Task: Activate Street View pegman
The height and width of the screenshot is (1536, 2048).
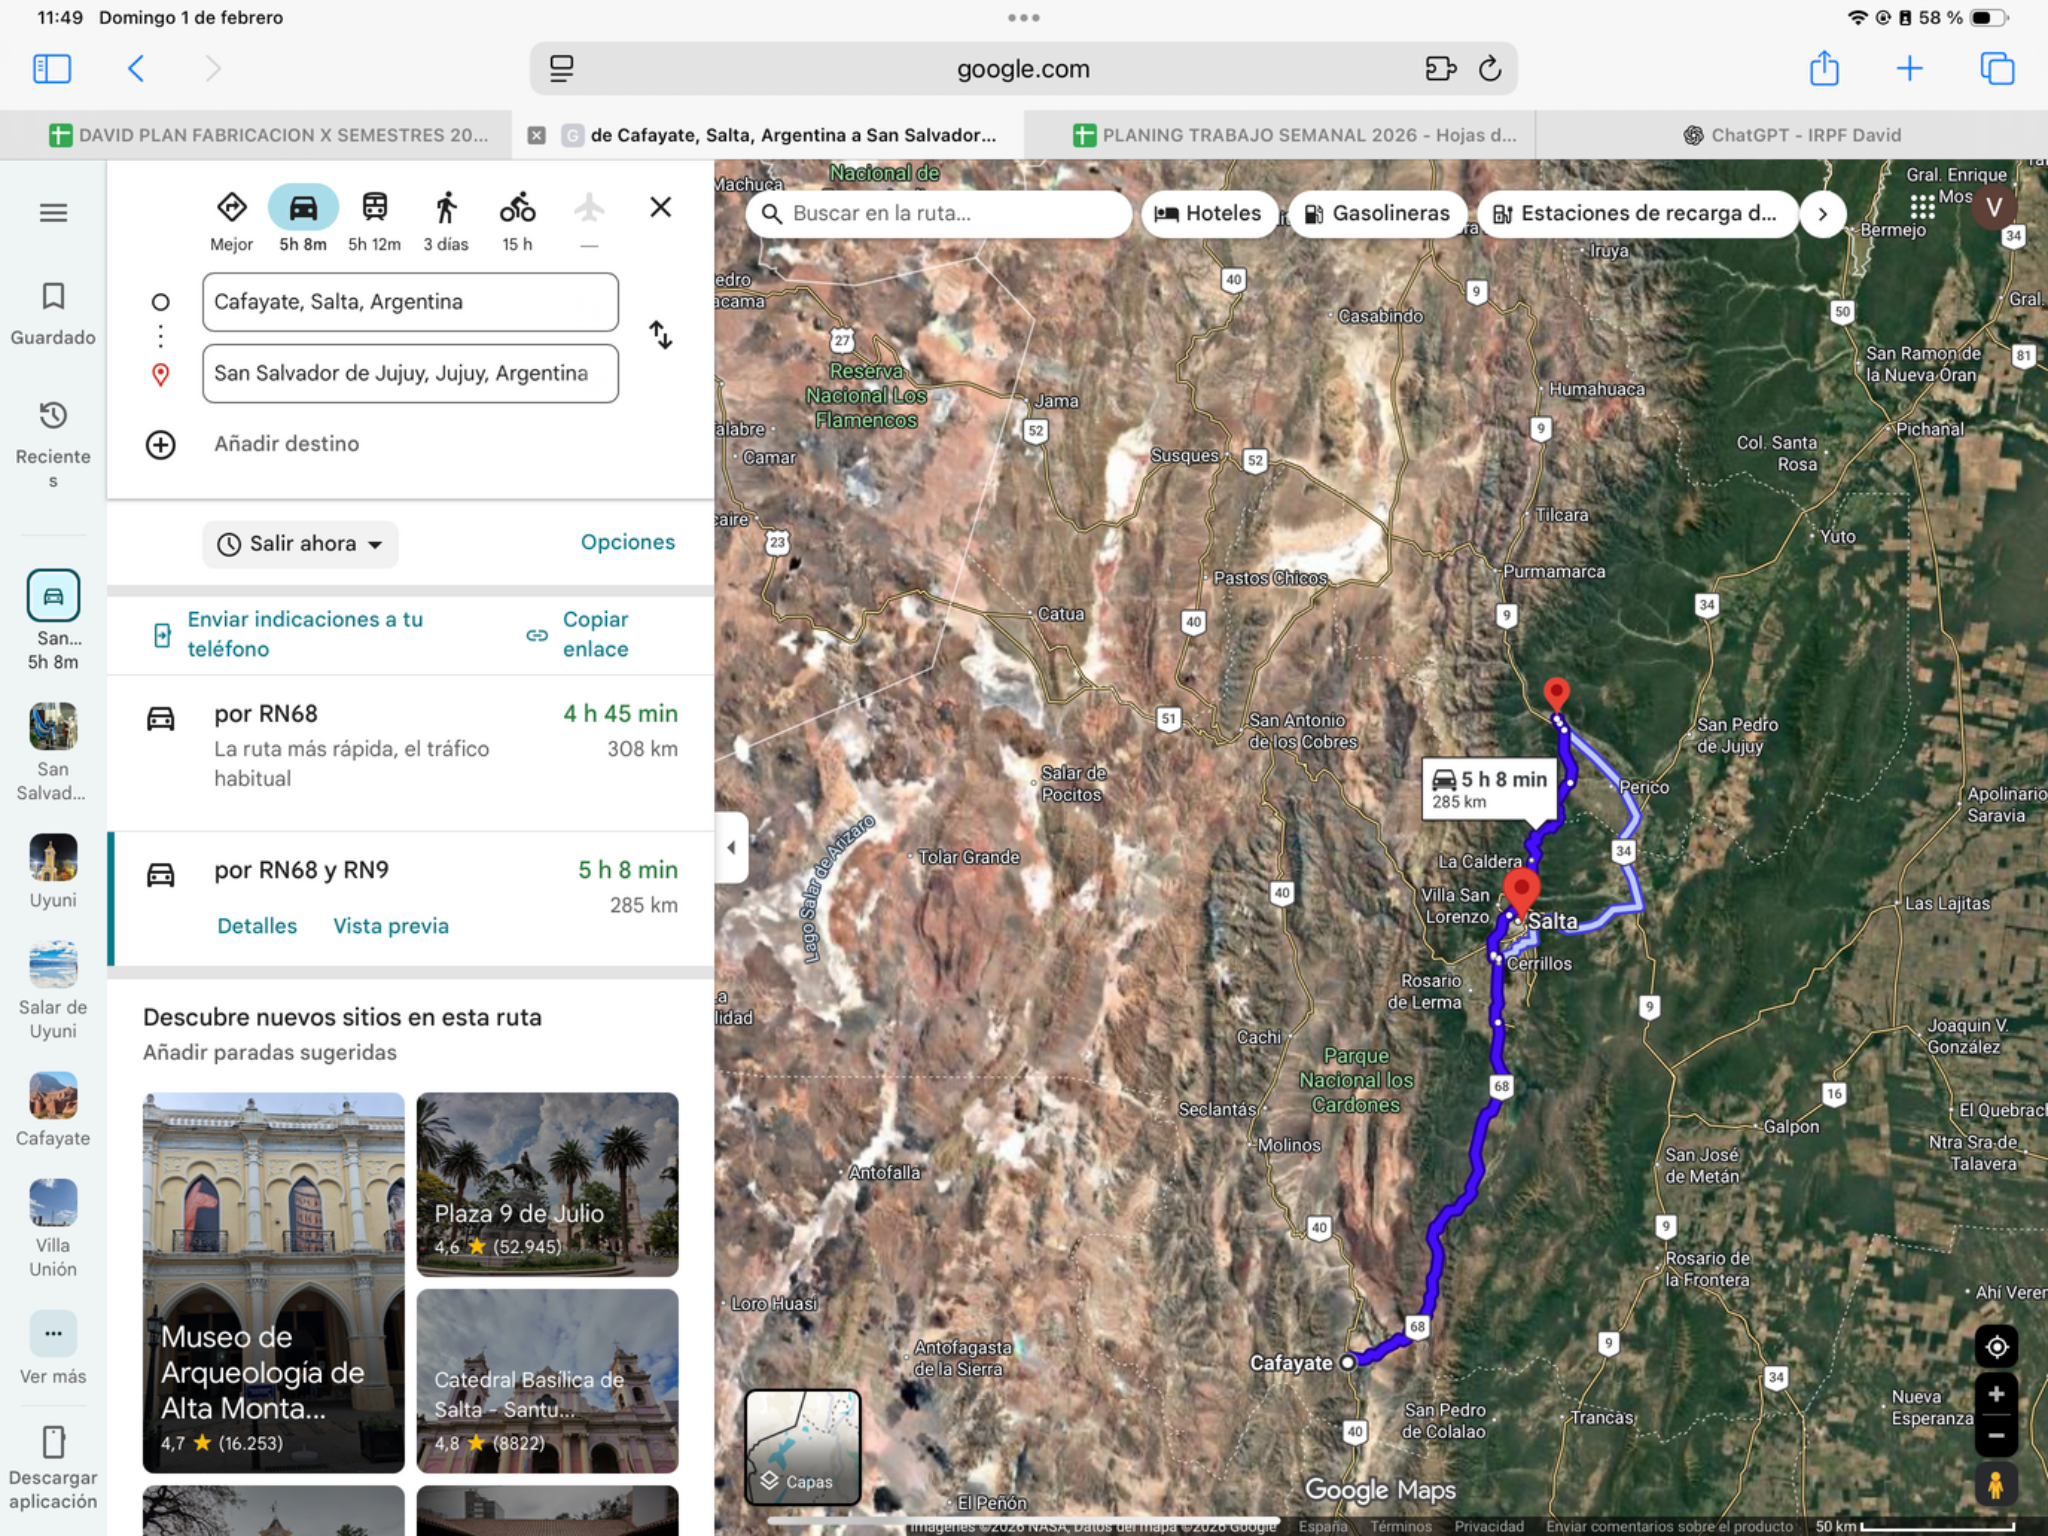Action: (1996, 1485)
